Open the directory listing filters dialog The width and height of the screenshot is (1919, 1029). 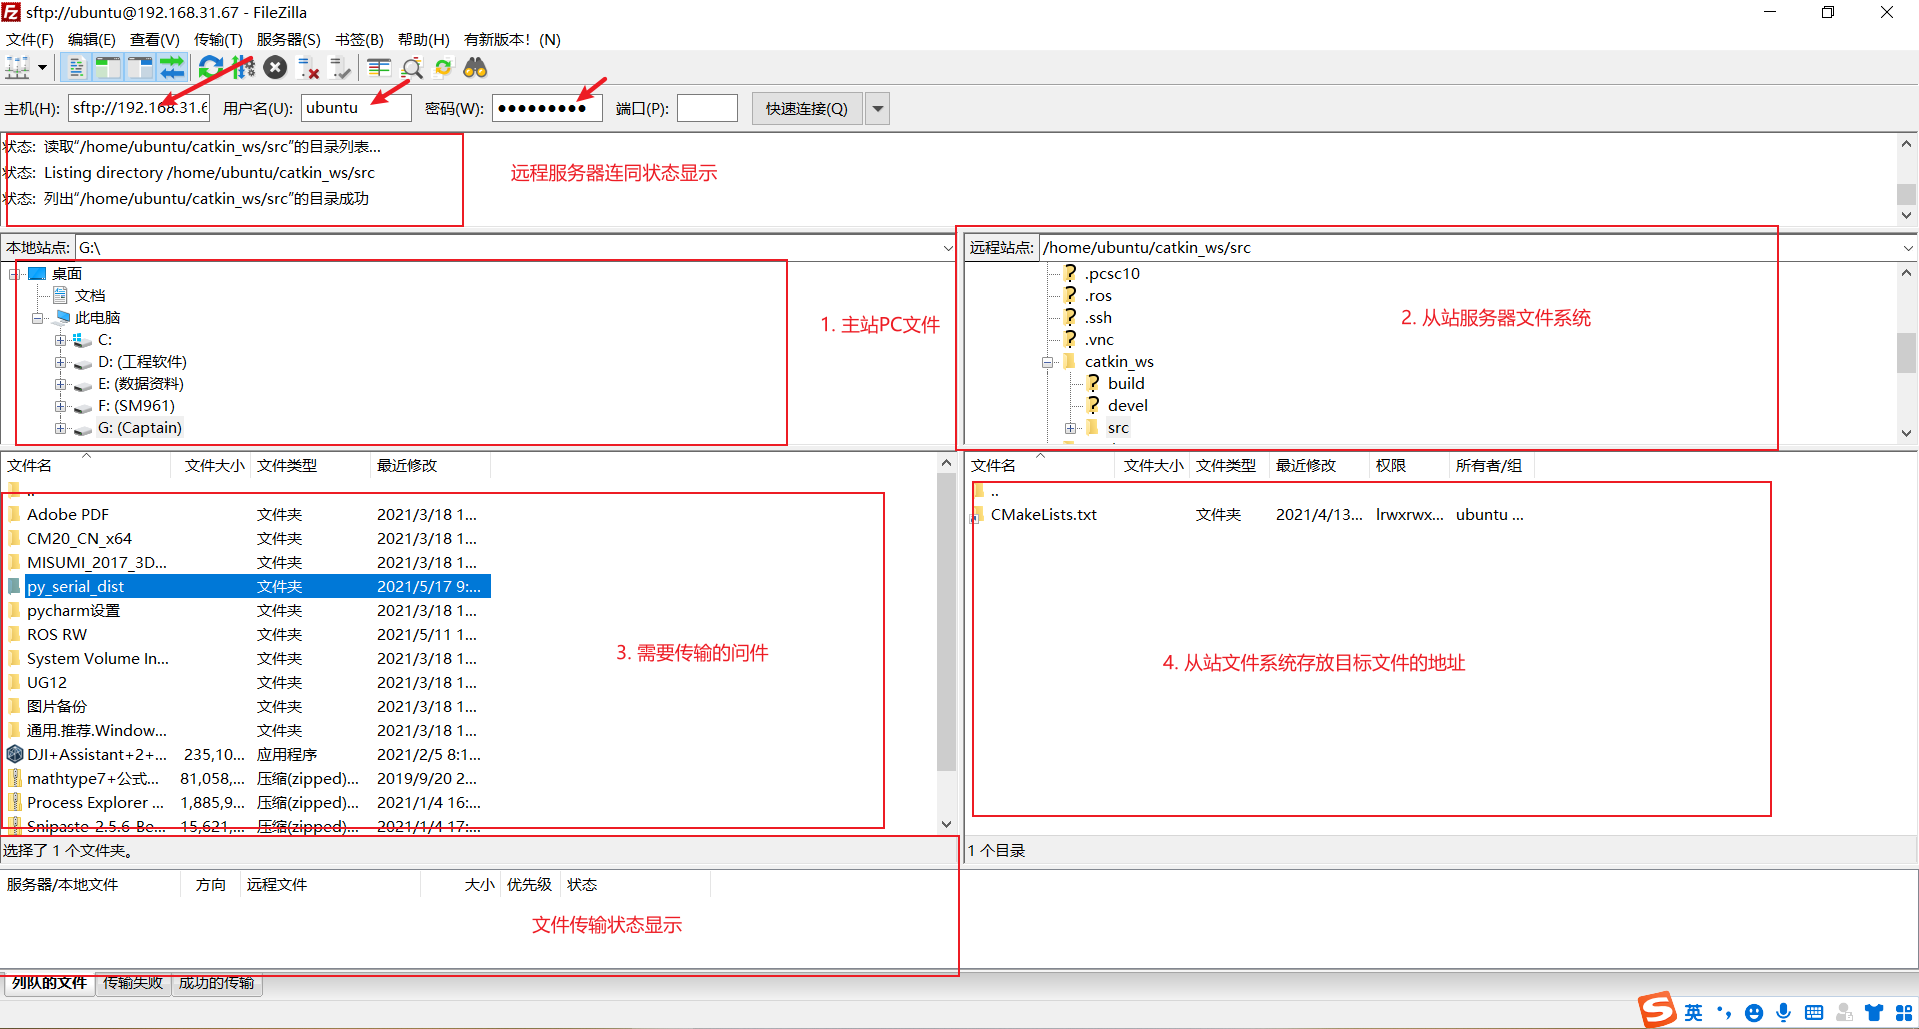[379, 68]
